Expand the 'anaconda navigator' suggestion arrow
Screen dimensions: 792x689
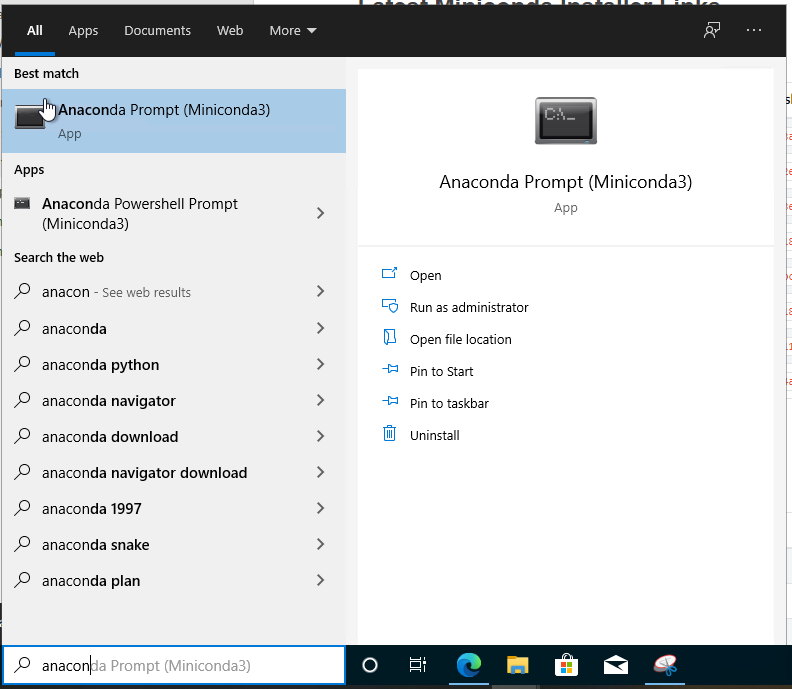[320, 401]
